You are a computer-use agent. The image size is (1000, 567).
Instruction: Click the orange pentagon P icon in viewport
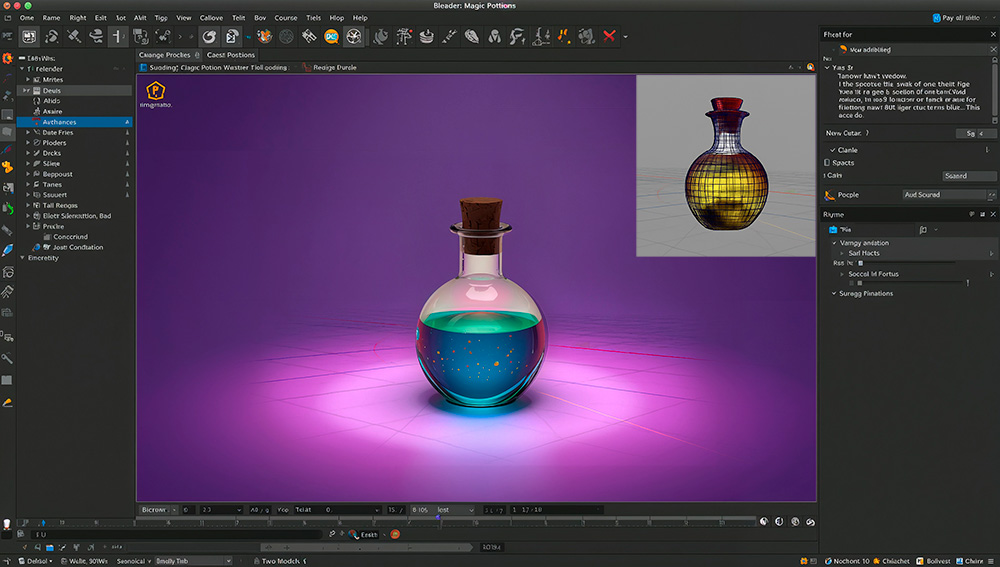(x=155, y=90)
